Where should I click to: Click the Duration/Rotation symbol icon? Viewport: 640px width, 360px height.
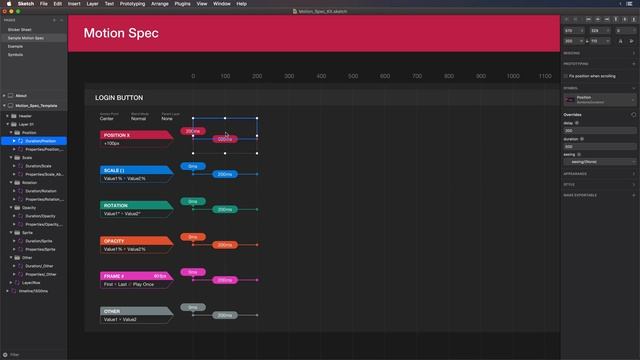[20, 191]
